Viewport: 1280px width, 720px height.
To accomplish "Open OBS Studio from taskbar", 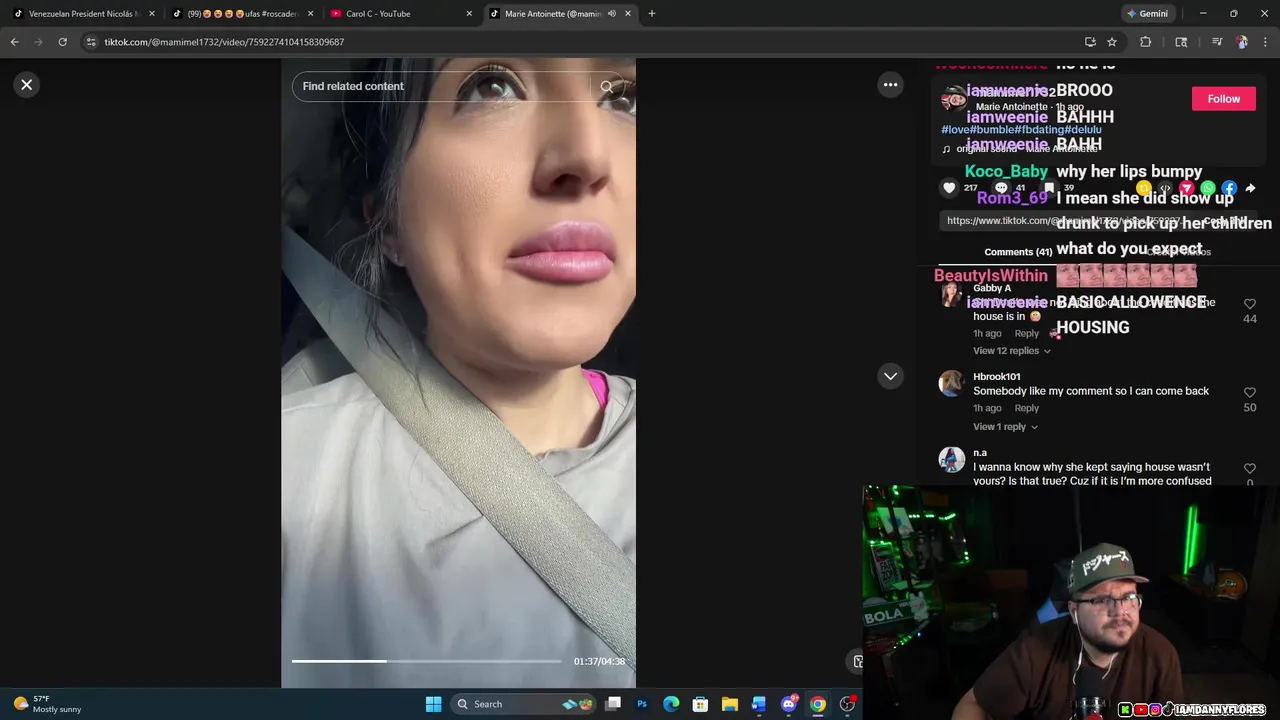I will 847,704.
